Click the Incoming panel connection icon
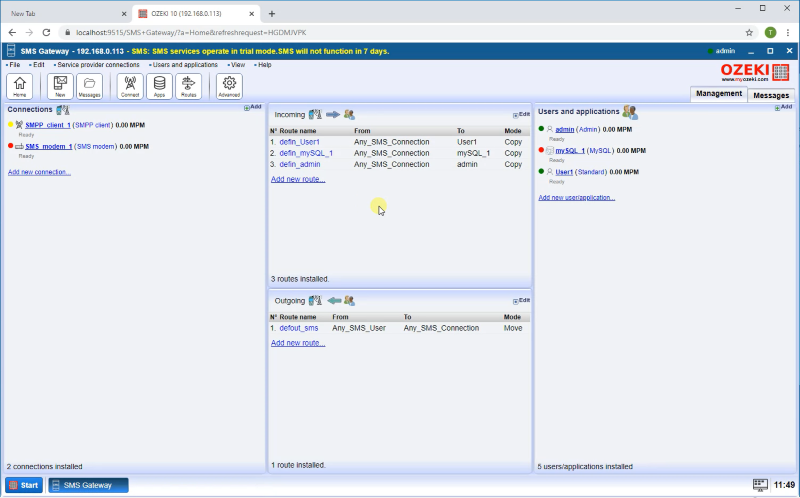The width and height of the screenshot is (800, 498). pyautogui.click(x=315, y=115)
